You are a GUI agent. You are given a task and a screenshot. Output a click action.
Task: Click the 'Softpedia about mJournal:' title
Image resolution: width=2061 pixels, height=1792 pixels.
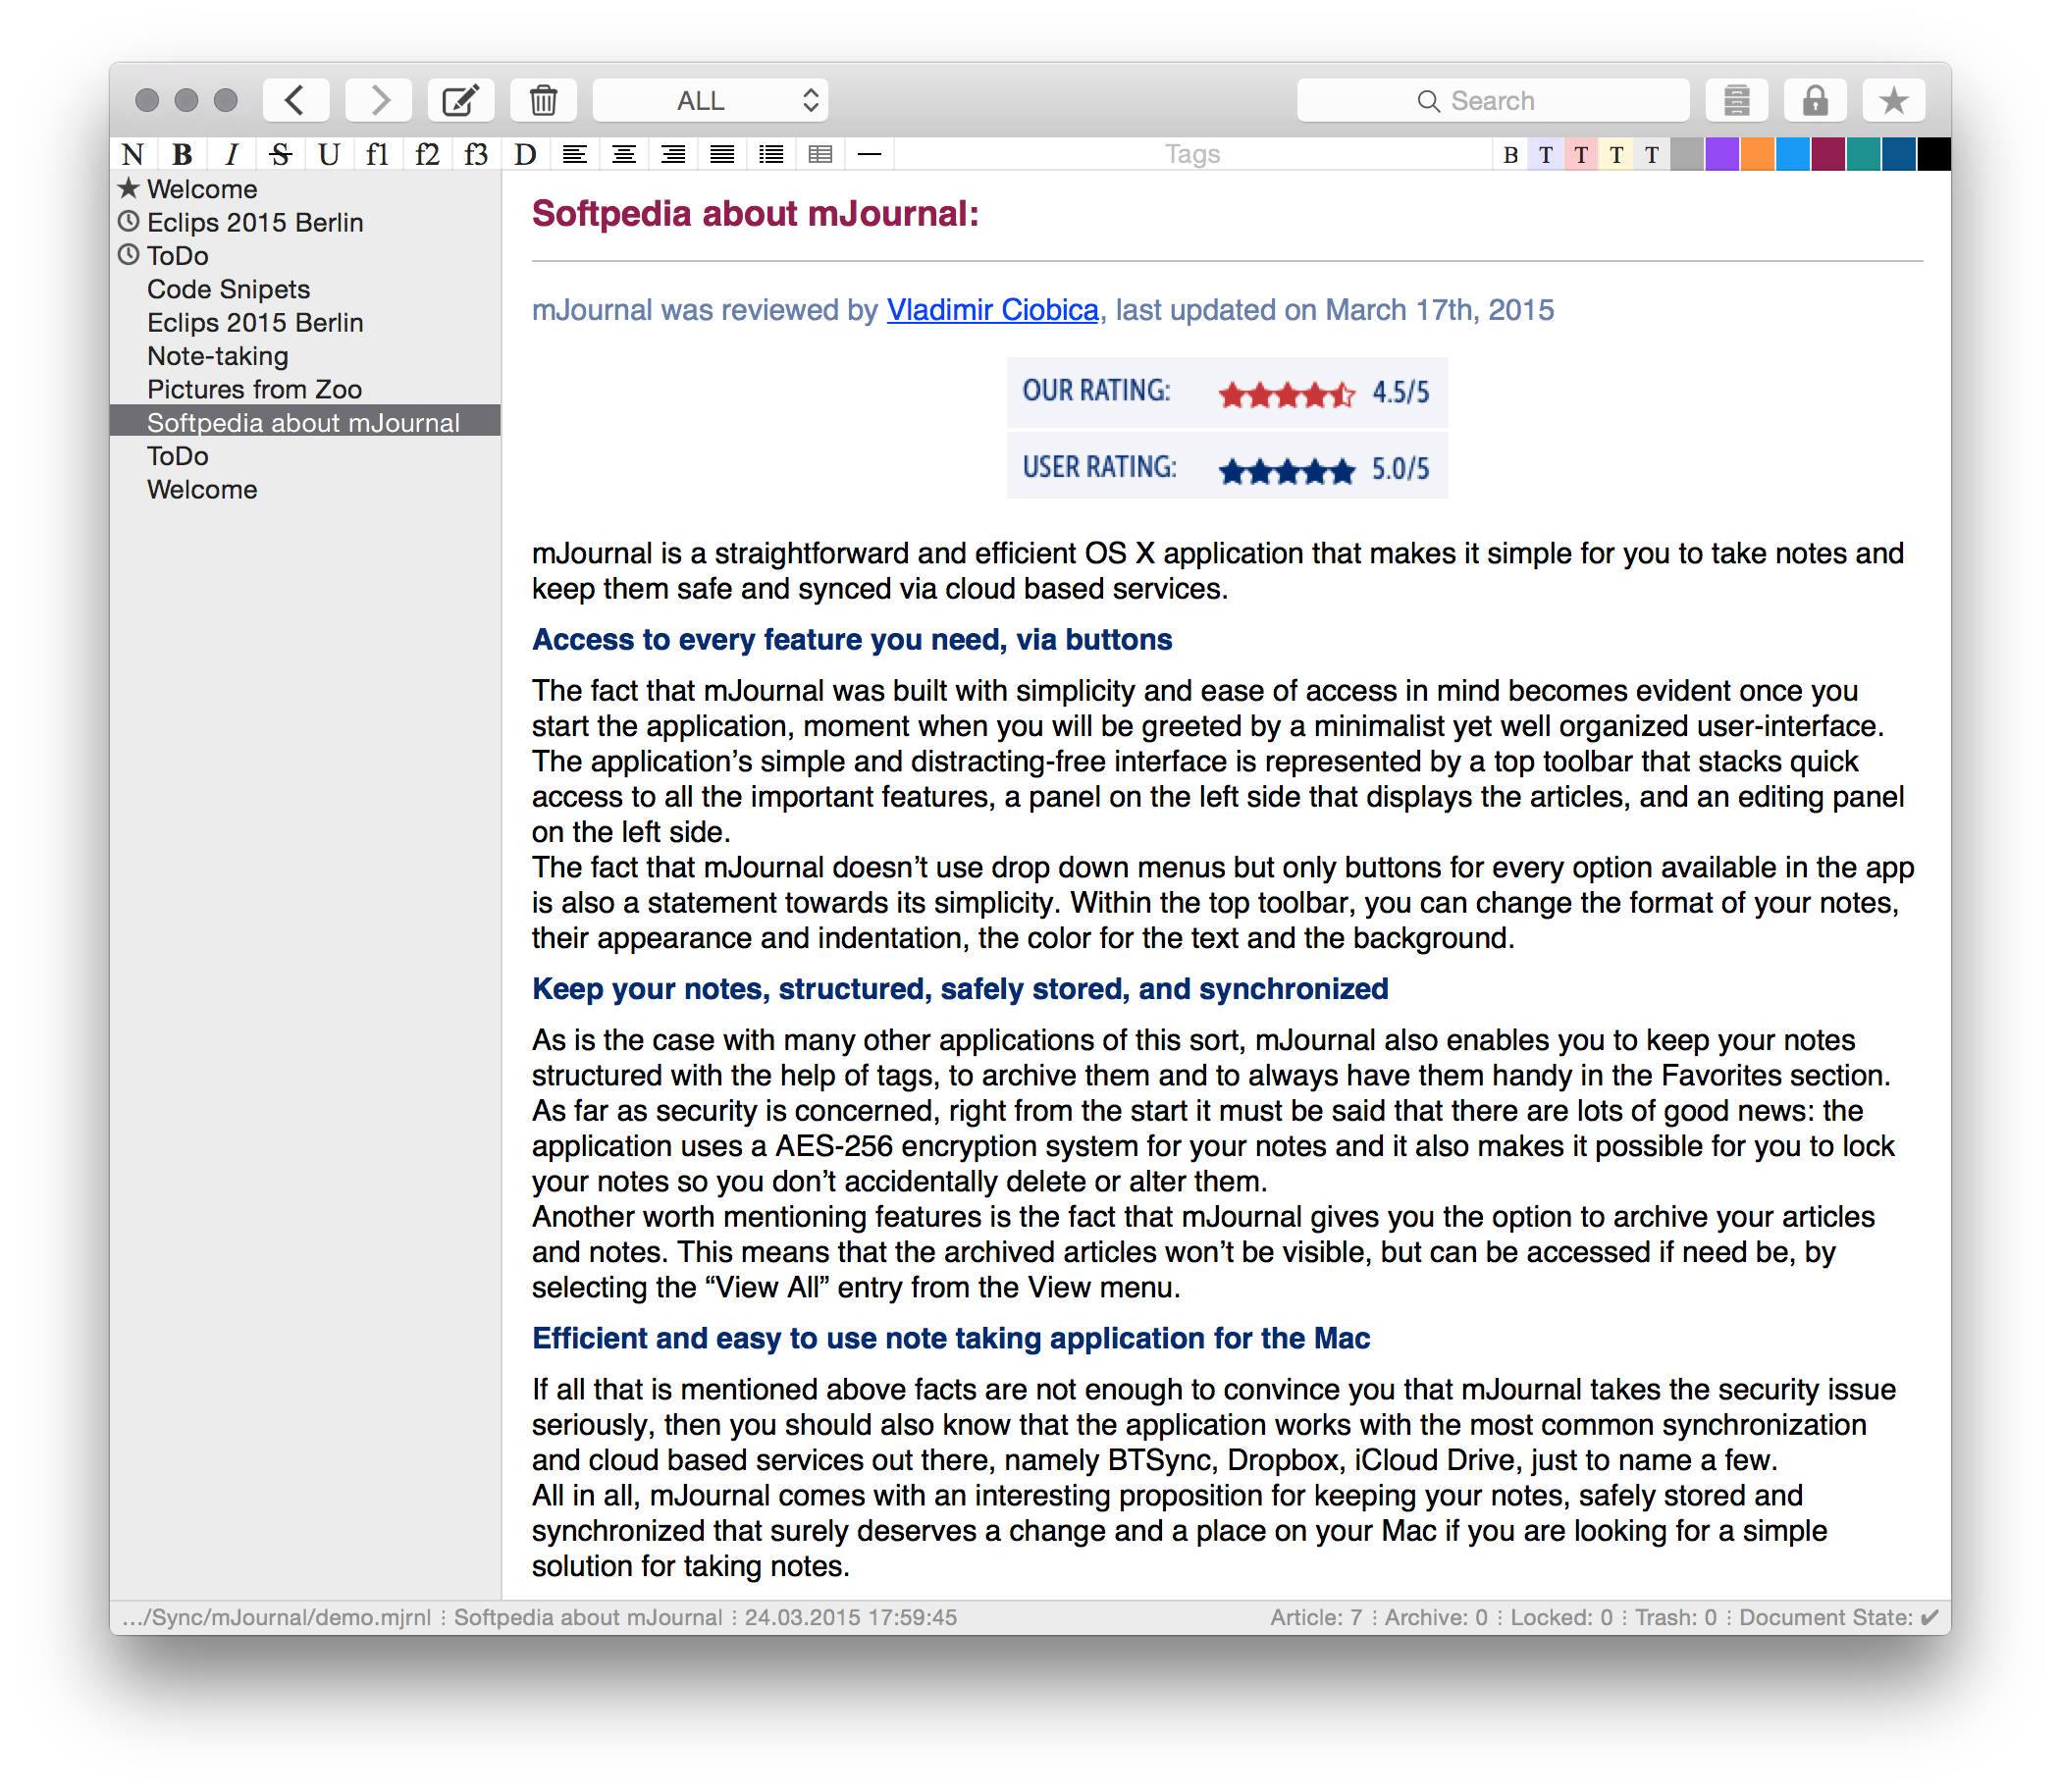click(755, 214)
